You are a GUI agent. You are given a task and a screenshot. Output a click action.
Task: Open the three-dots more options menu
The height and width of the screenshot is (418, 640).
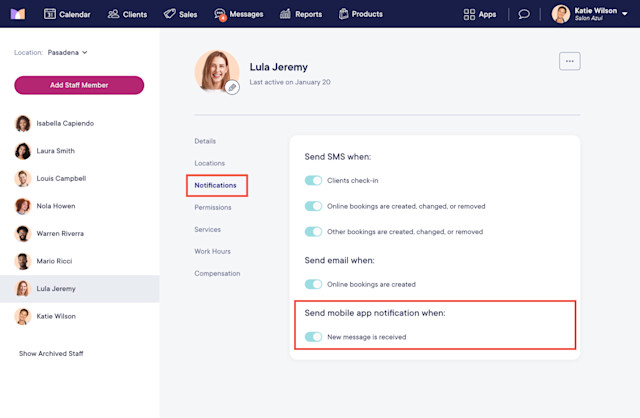pyautogui.click(x=569, y=61)
